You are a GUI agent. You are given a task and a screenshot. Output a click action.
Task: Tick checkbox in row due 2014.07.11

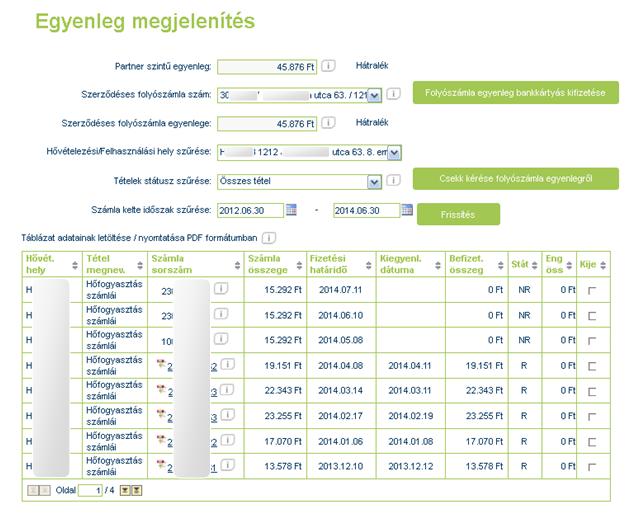(x=592, y=291)
